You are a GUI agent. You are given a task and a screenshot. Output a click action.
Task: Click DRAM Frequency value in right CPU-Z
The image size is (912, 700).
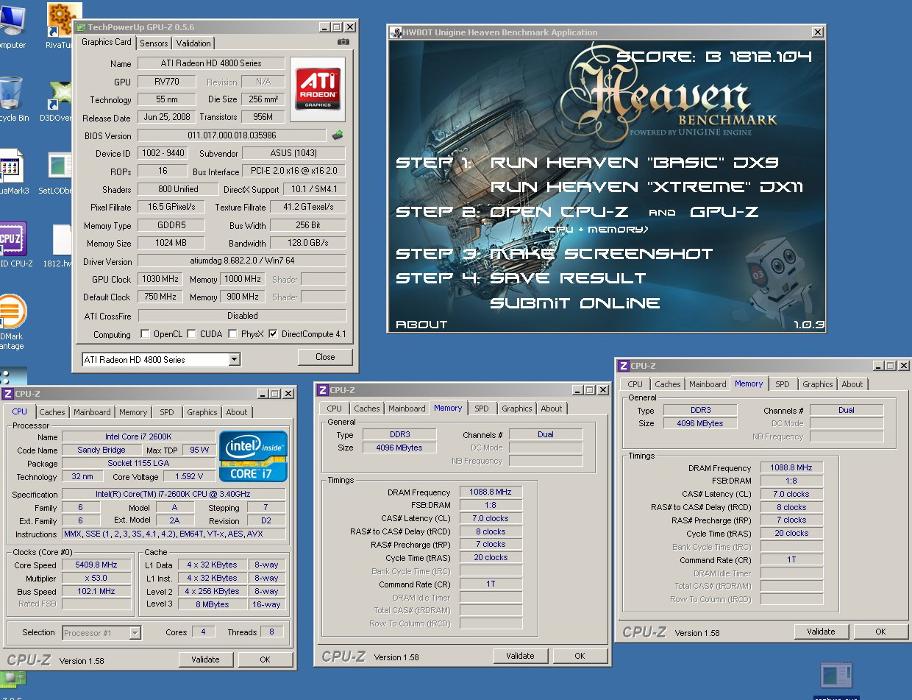(791, 467)
